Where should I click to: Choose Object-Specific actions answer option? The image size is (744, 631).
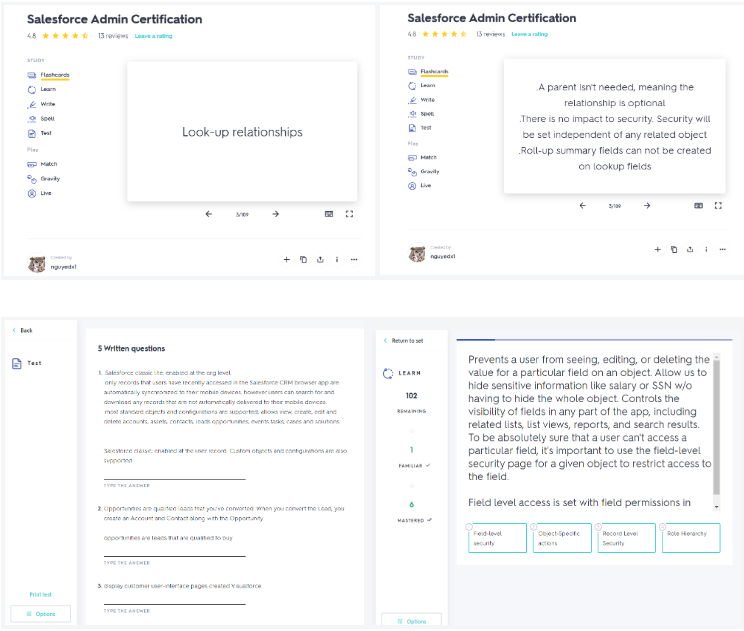[x=562, y=538]
